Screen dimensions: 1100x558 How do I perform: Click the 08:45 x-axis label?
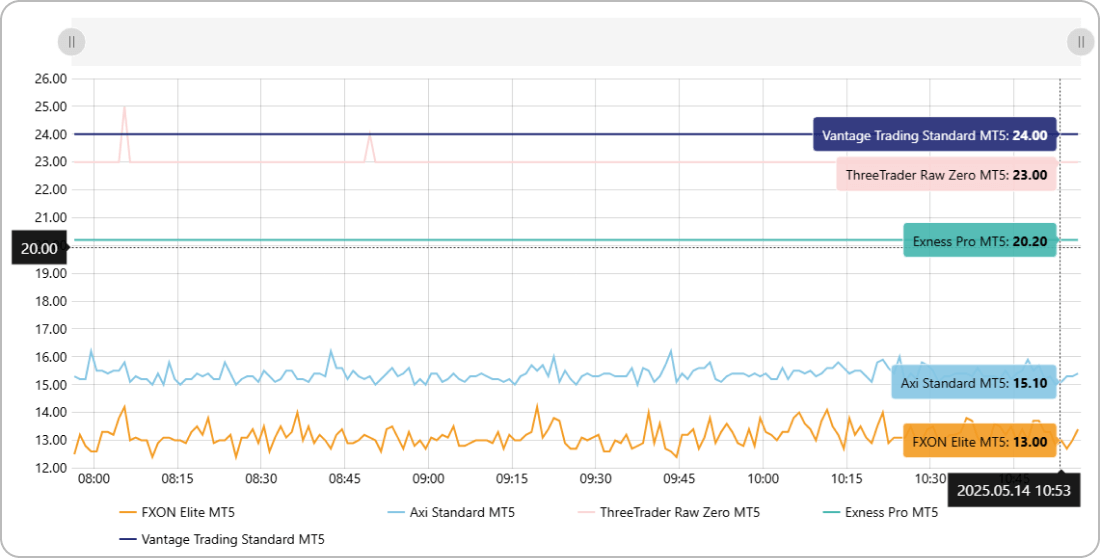344,479
